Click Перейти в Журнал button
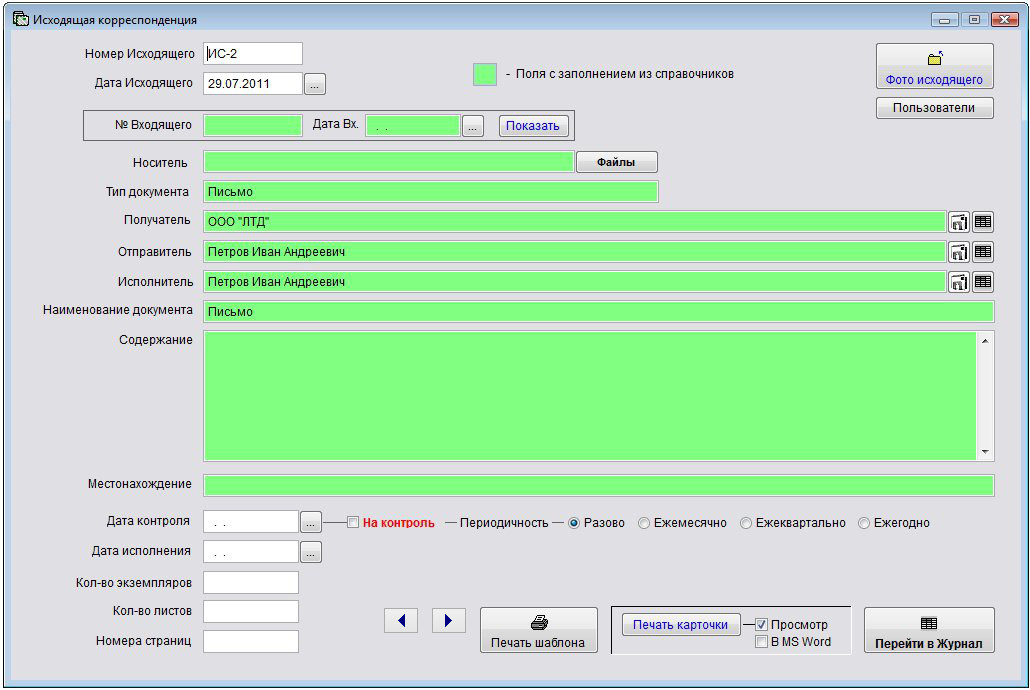The height and width of the screenshot is (690, 1030). [929, 630]
